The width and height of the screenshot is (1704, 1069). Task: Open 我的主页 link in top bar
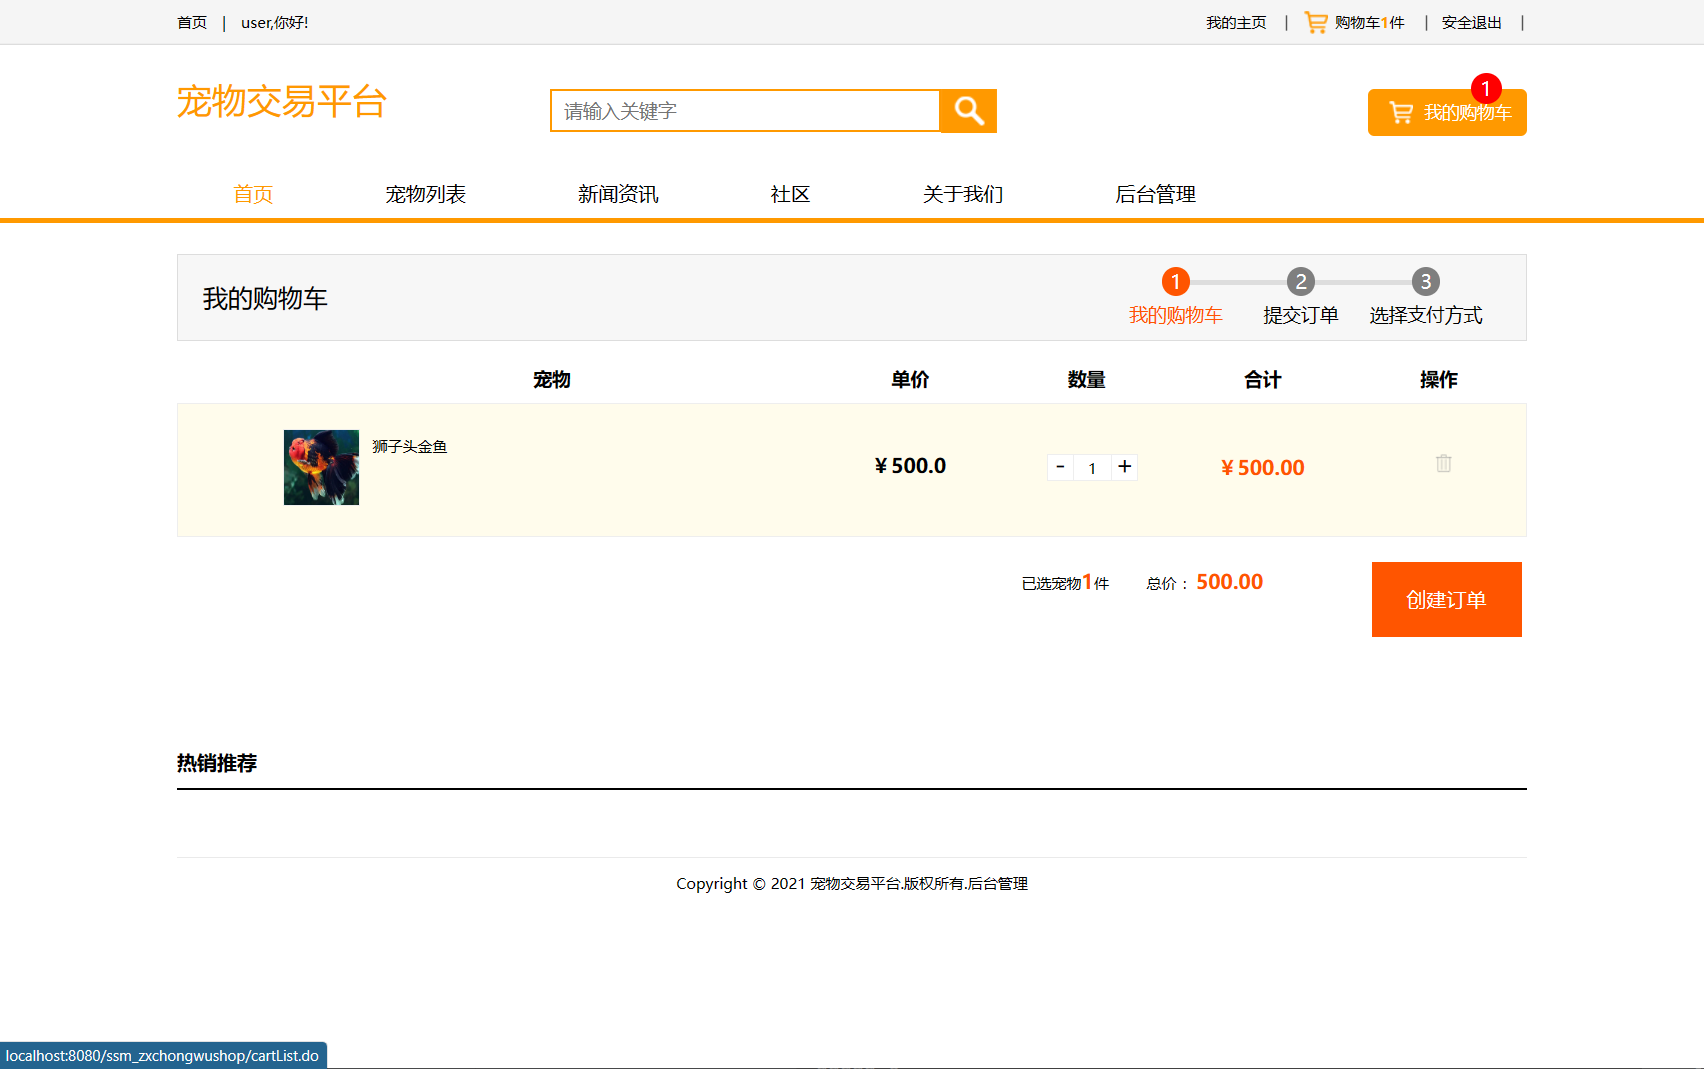1236,23
